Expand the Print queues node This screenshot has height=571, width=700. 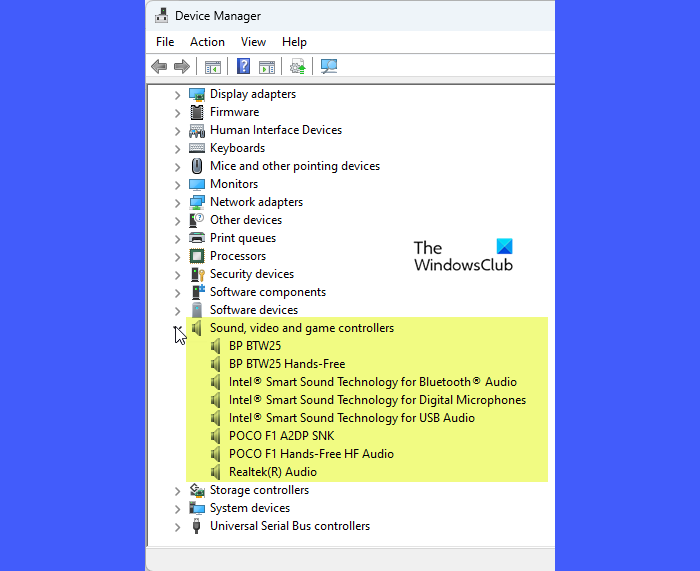(177, 239)
